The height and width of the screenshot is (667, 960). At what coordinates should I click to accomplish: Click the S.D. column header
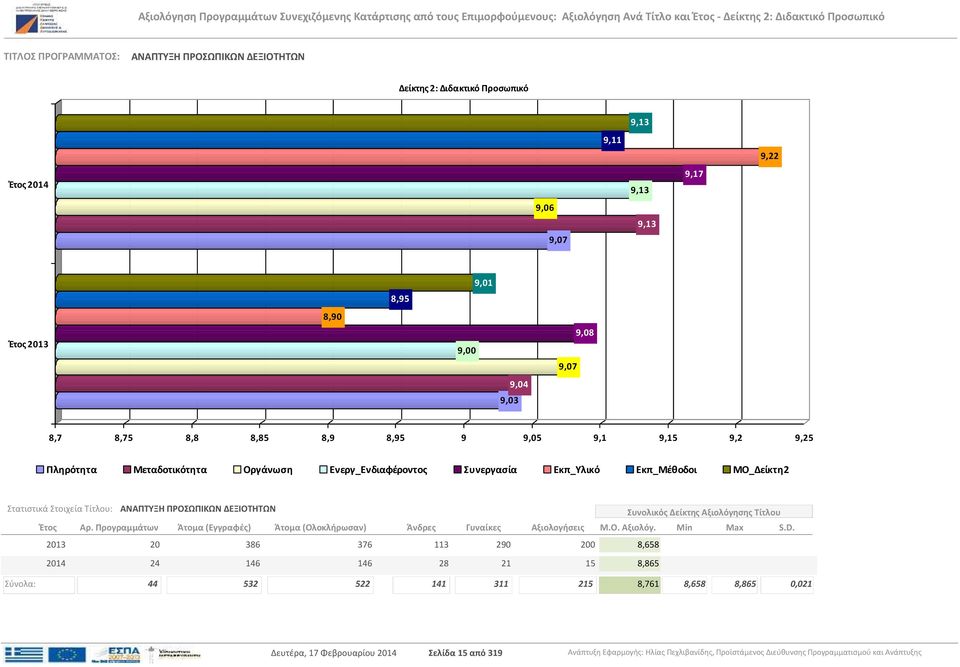point(786,527)
